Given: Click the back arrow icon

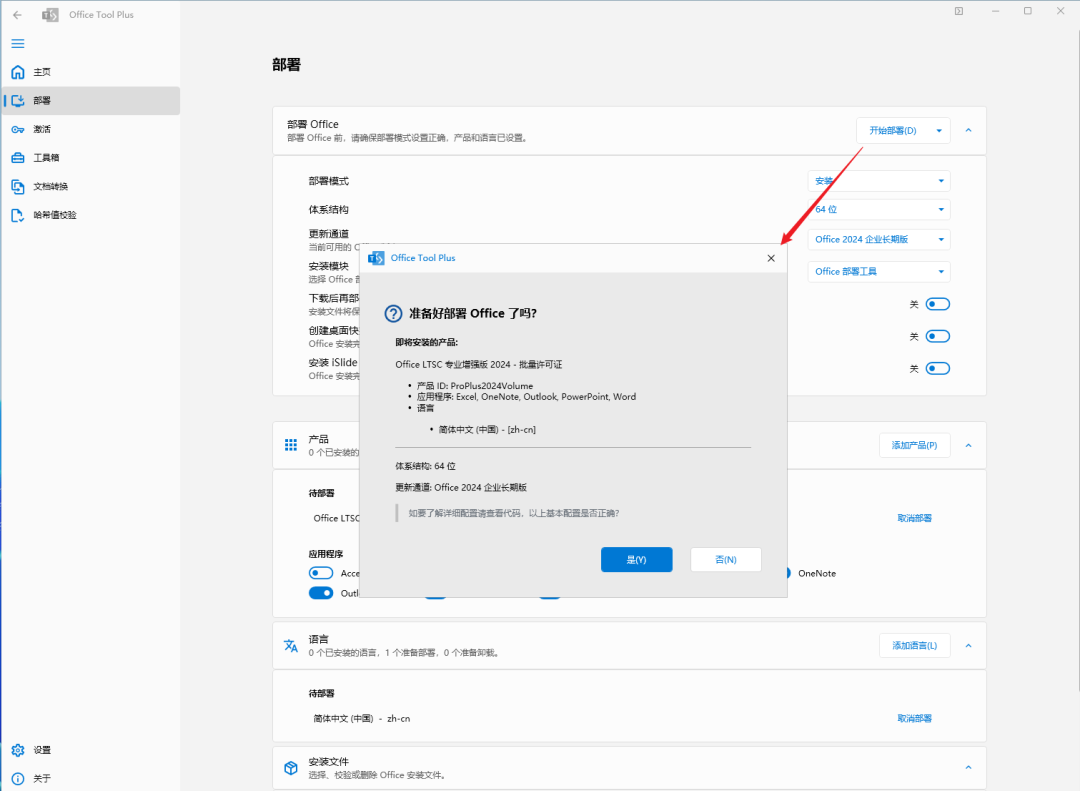Looking at the screenshot, I should (17, 15).
